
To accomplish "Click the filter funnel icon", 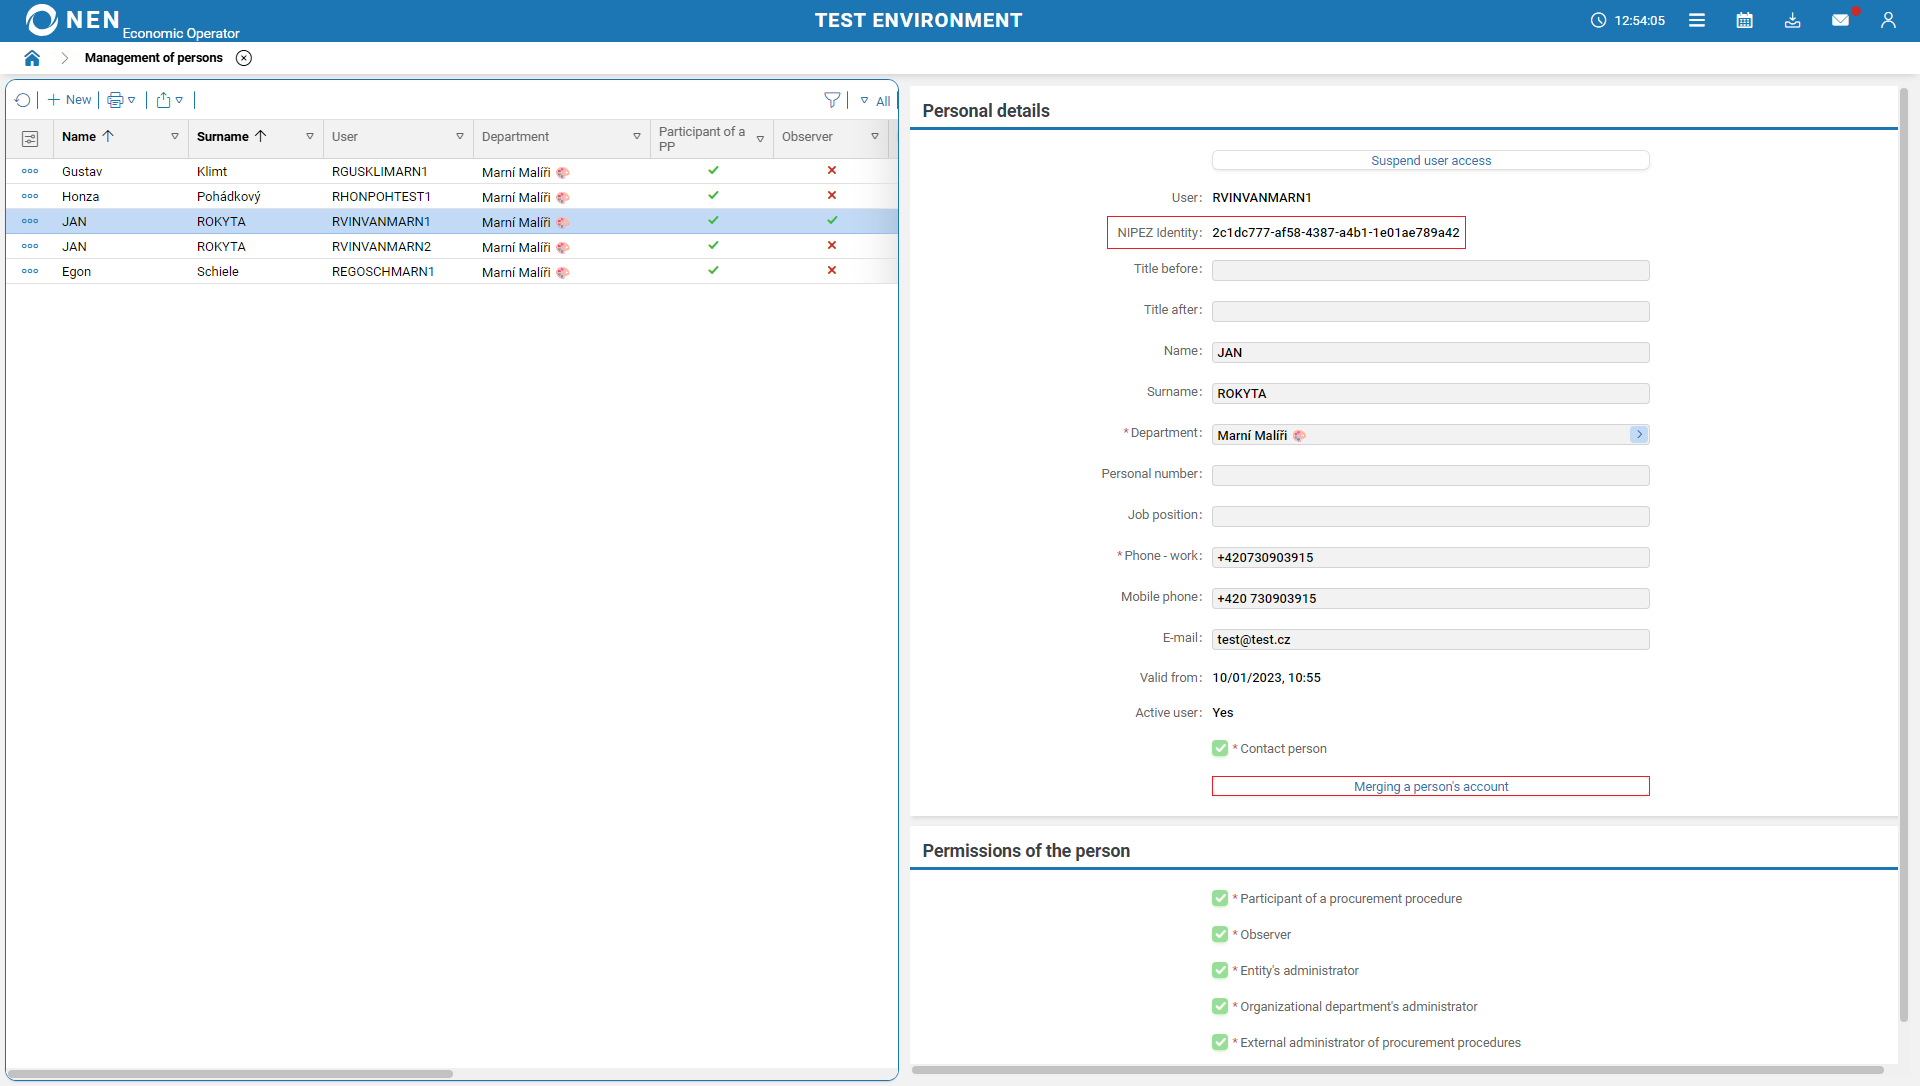I will click(832, 100).
